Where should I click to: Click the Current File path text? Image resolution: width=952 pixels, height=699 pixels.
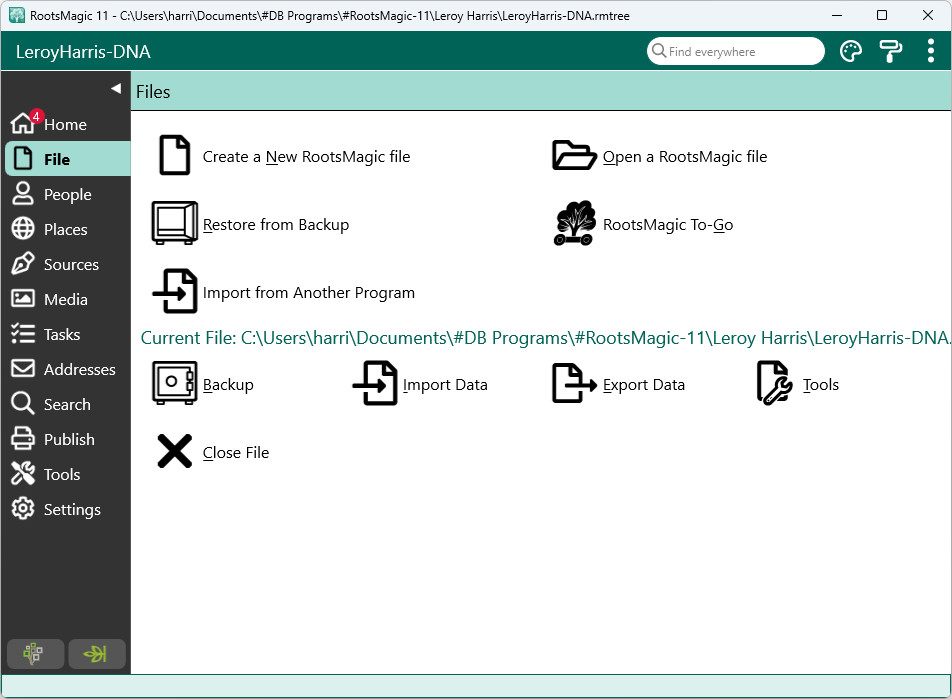[x=545, y=338]
